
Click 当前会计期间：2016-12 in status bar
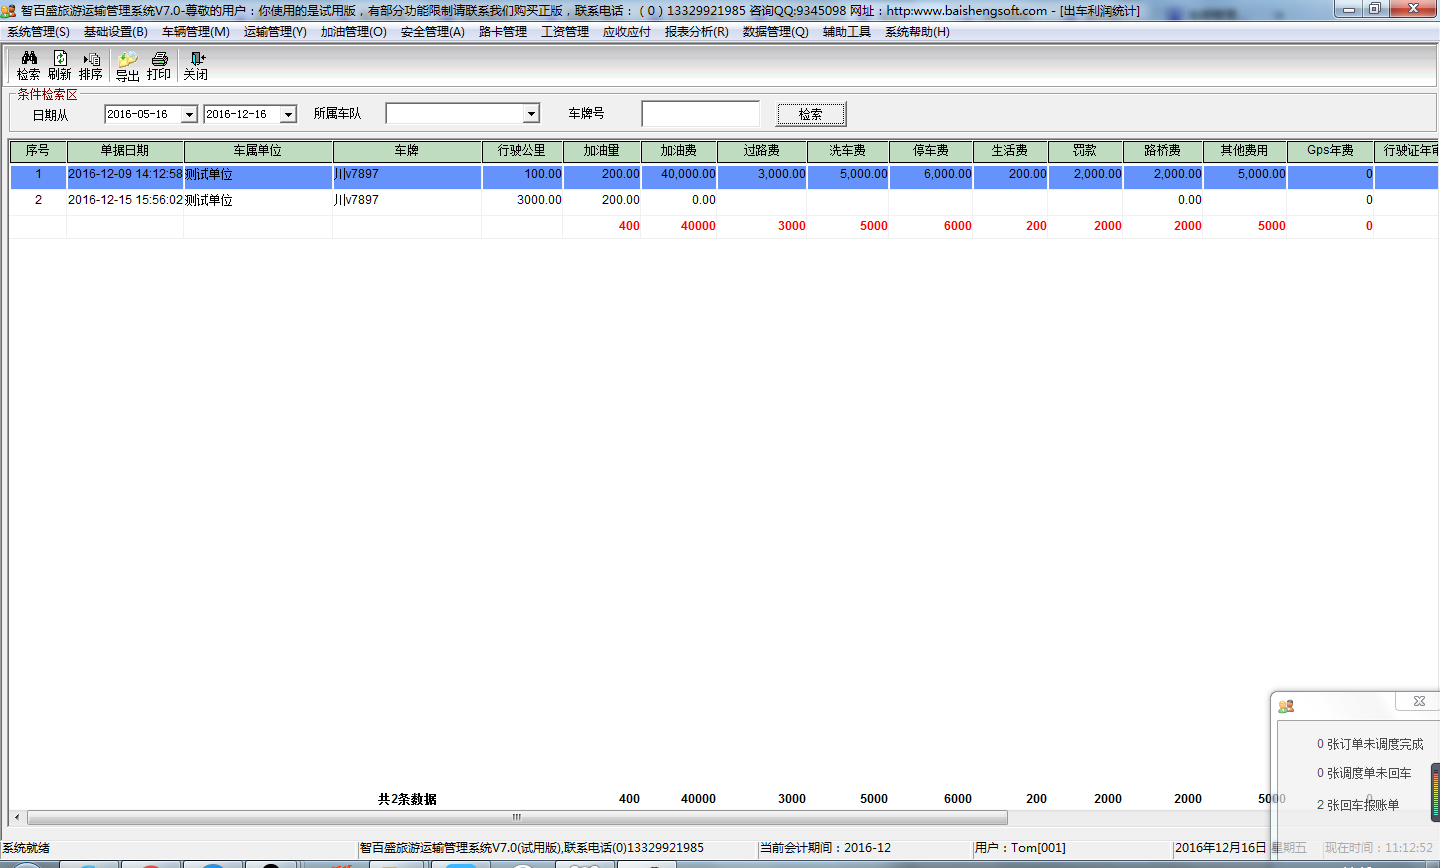point(825,848)
